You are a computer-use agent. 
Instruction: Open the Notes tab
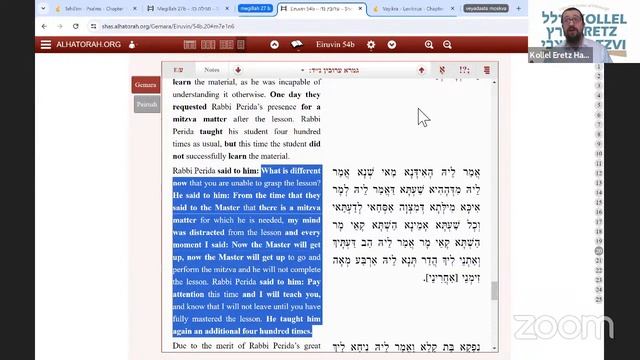(211, 70)
